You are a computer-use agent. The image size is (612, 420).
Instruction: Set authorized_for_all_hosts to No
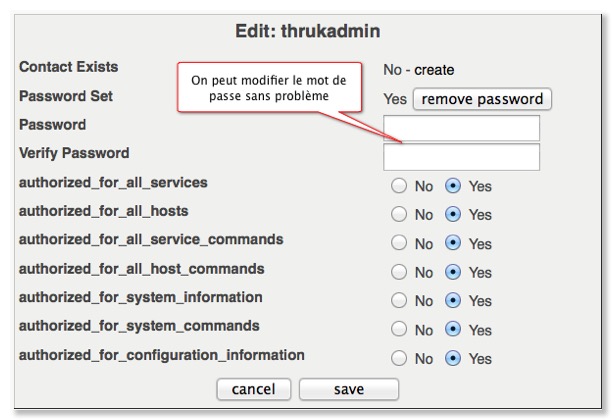tap(398, 214)
